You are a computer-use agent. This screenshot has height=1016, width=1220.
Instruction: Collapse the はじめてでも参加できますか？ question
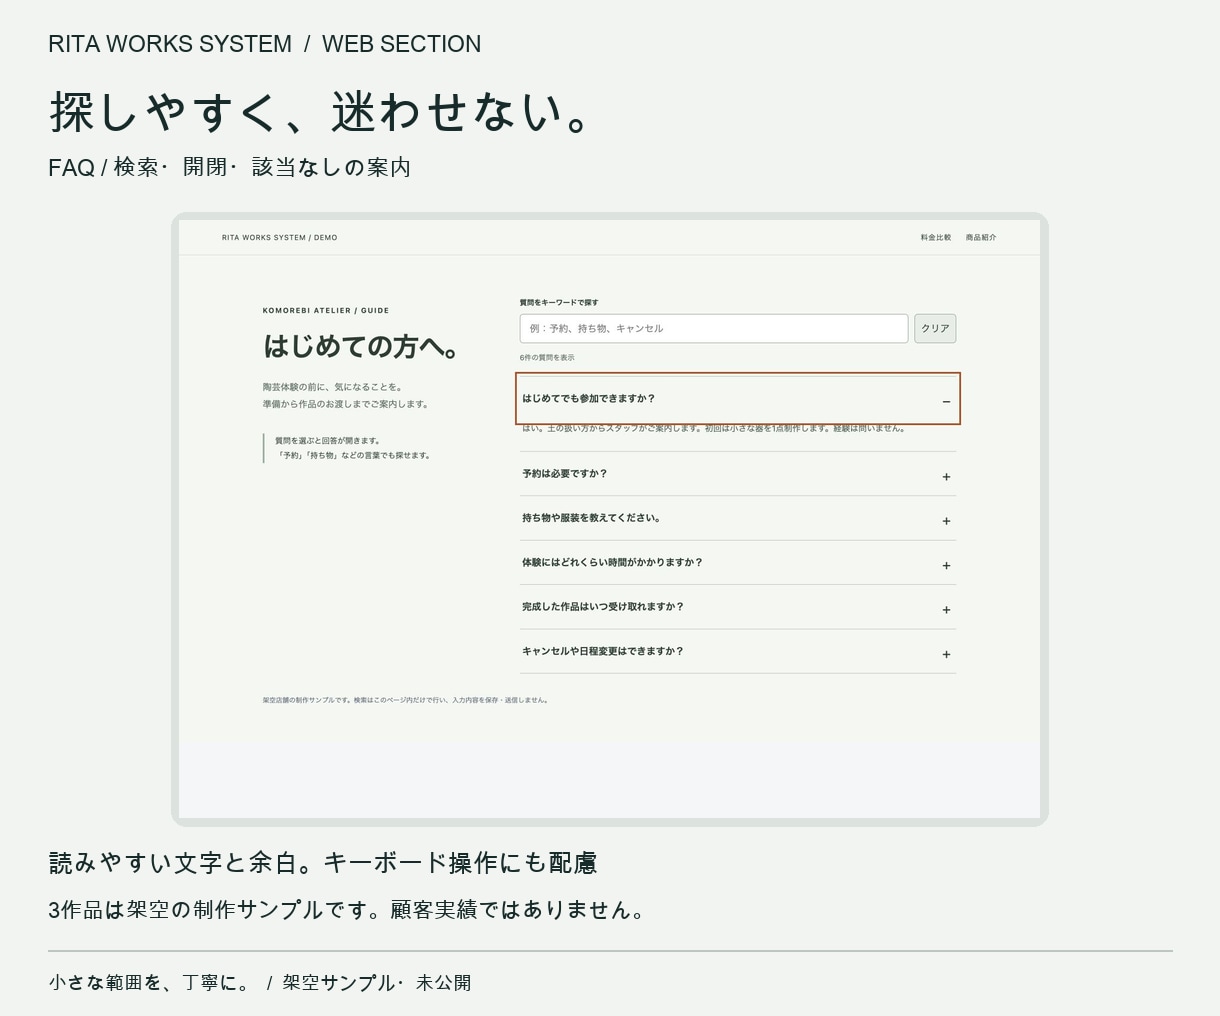(x=738, y=399)
